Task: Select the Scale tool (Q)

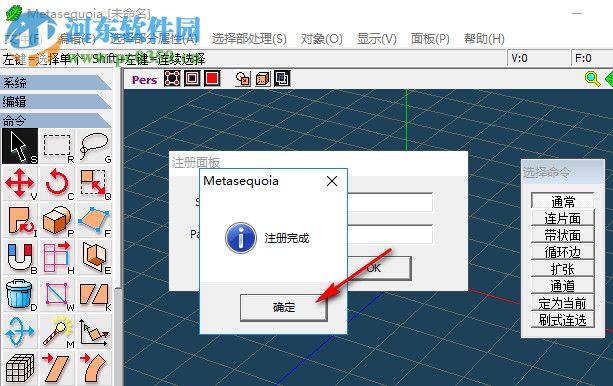Action: 94,183
